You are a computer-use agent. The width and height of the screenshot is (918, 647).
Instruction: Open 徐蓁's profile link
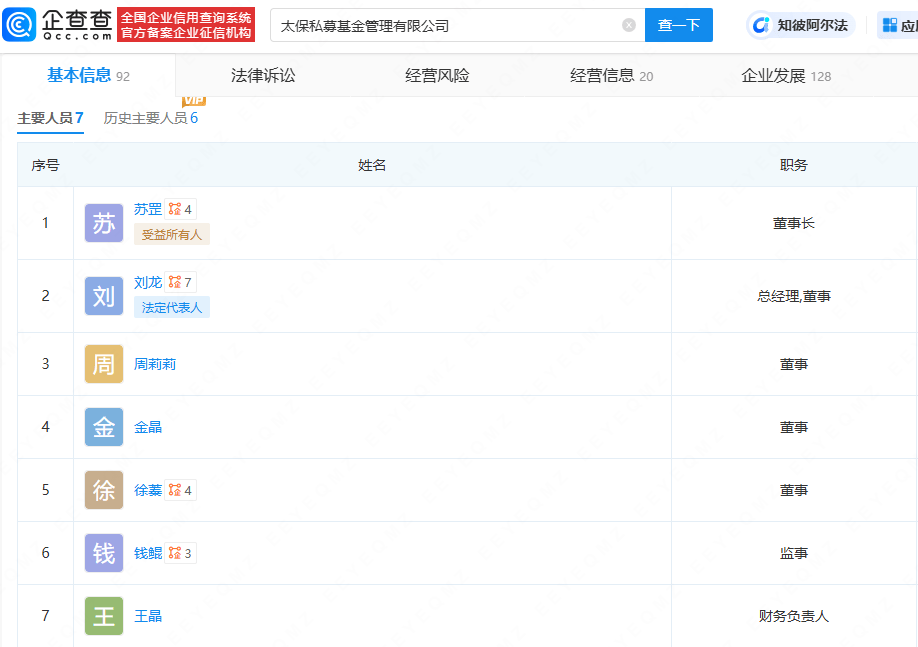tap(148, 490)
